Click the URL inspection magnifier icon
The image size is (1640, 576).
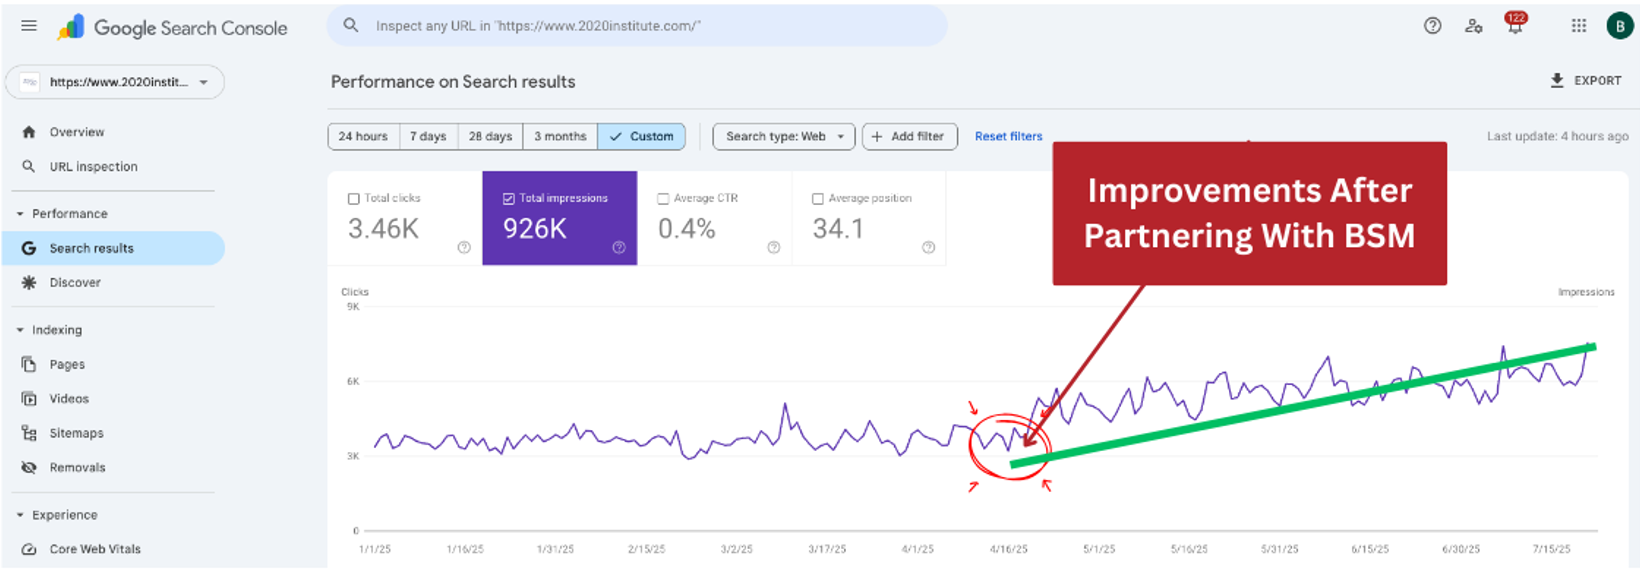pos(29,166)
